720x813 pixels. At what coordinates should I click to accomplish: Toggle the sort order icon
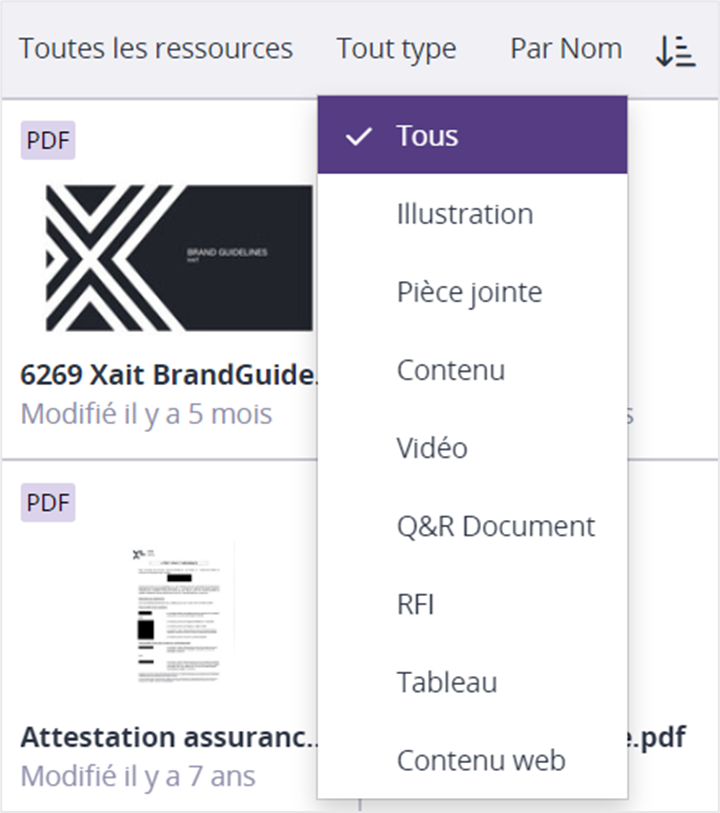click(675, 50)
